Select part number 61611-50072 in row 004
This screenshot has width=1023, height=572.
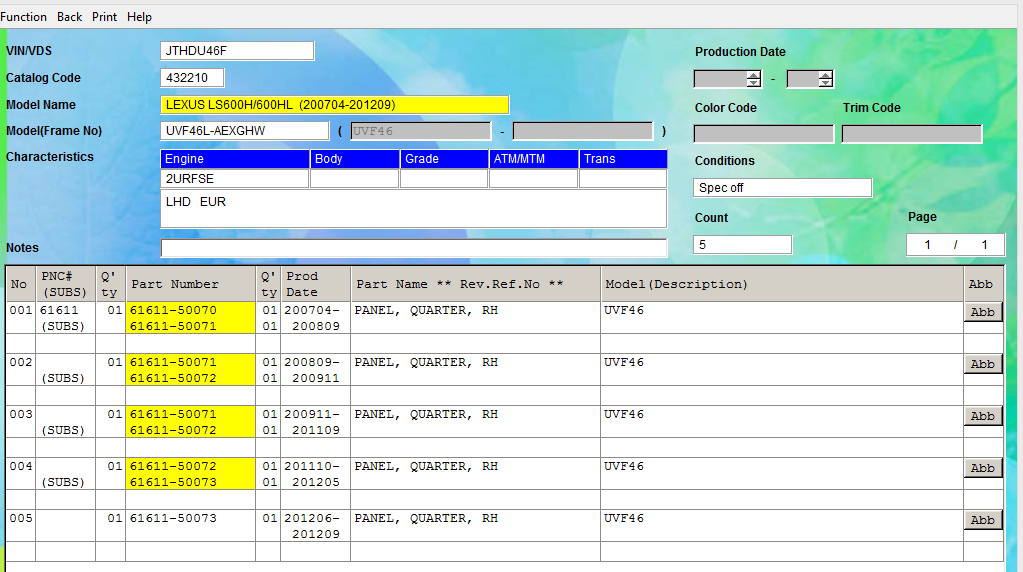173,466
